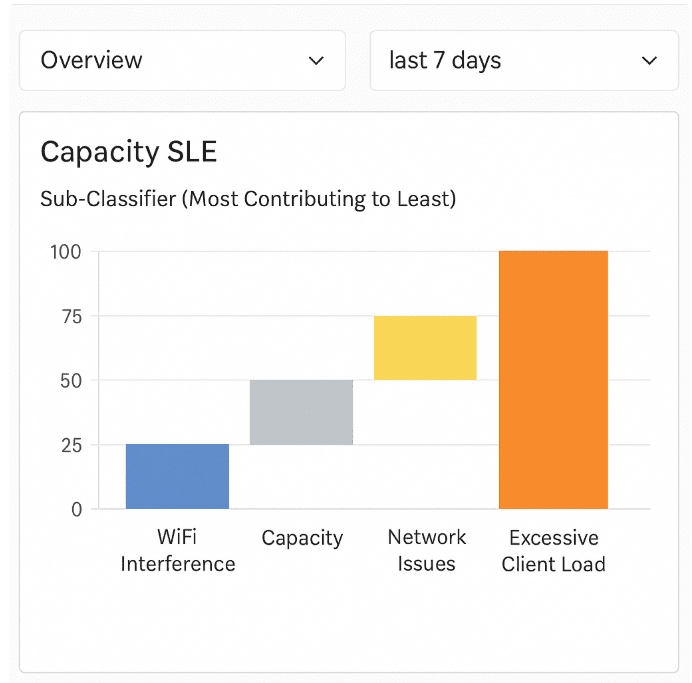Click the 25 value on the y-axis
The height and width of the screenshot is (683, 692).
point(69,445)
